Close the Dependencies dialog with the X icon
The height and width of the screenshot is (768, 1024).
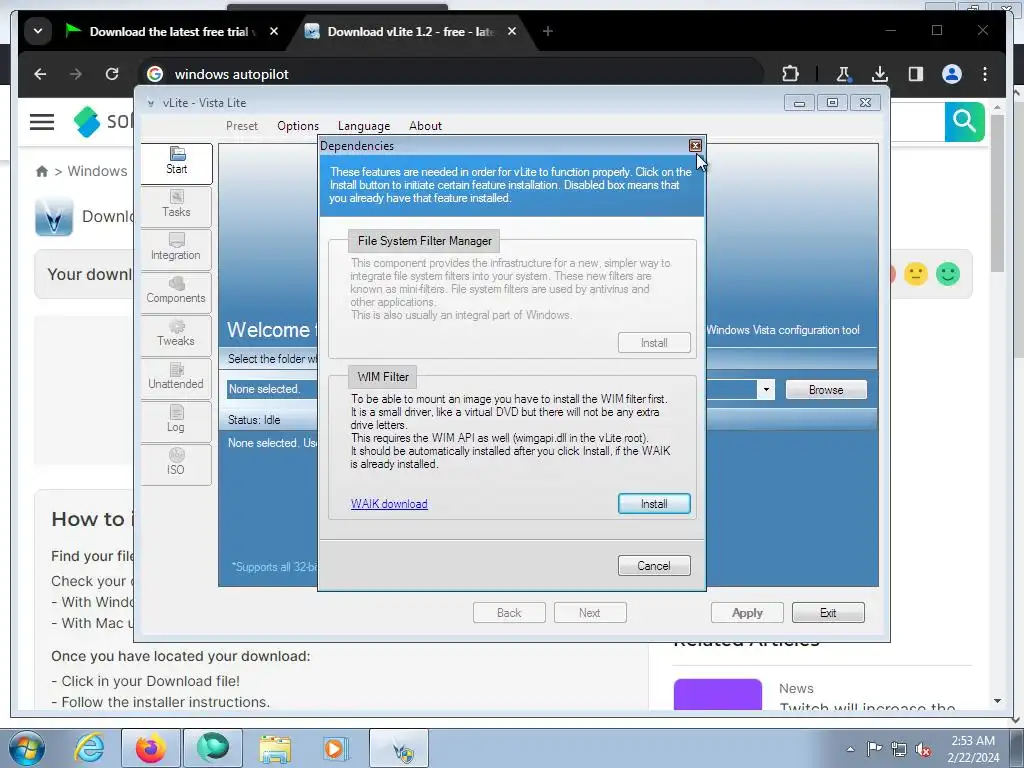(x=695, y=146)
